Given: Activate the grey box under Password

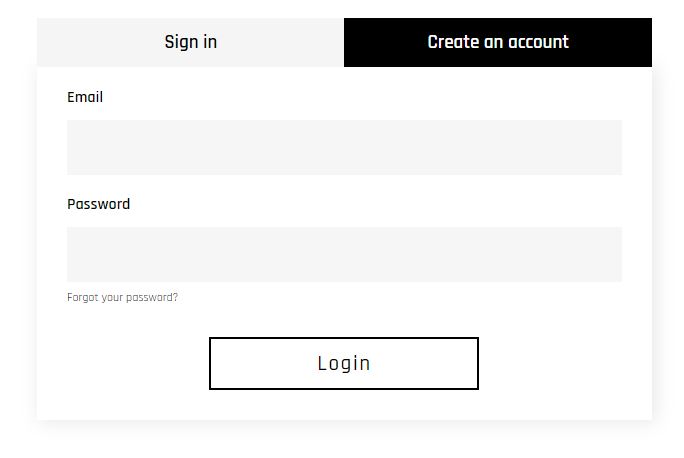Looking at the screenshot, I should point(344,254).
